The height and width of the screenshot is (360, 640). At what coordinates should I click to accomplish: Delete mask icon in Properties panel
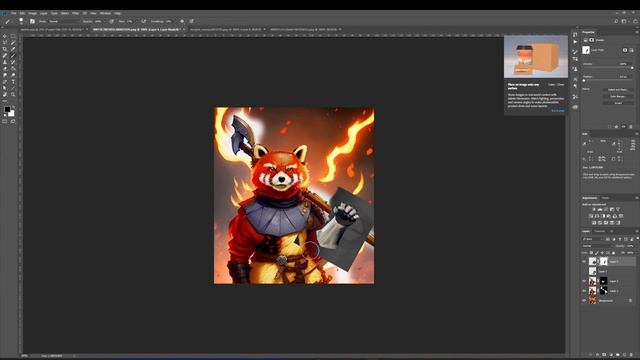point(631,127)
